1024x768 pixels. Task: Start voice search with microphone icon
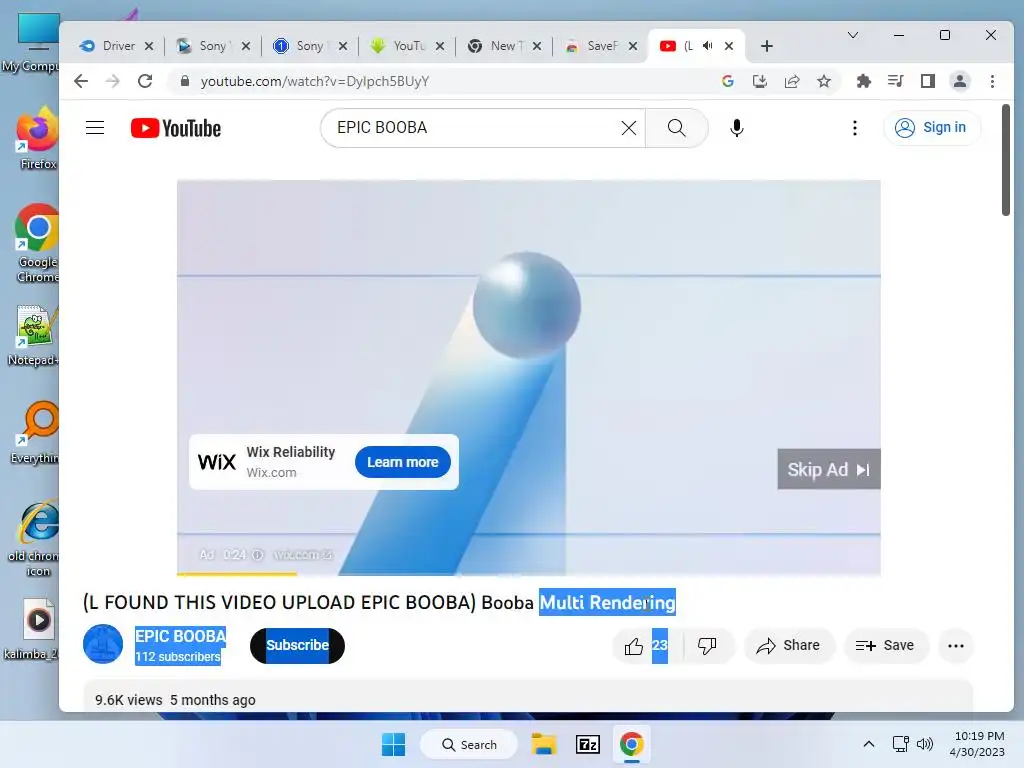[x=737, y=128]
